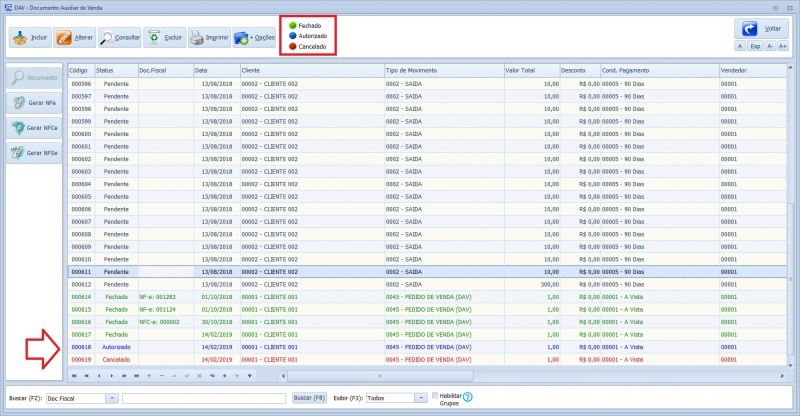The height and width of the screenshot is (416, 800).
Task: Expand the Exibir (F3) Todos dropdown
Action: coord(422,398)
